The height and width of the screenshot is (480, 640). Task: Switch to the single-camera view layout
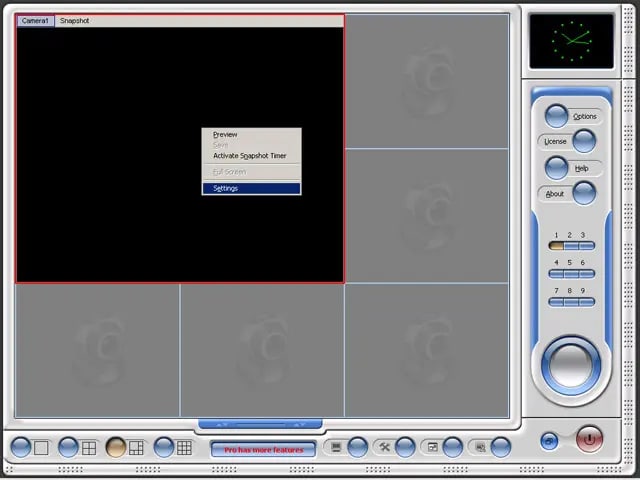(20, 447)
